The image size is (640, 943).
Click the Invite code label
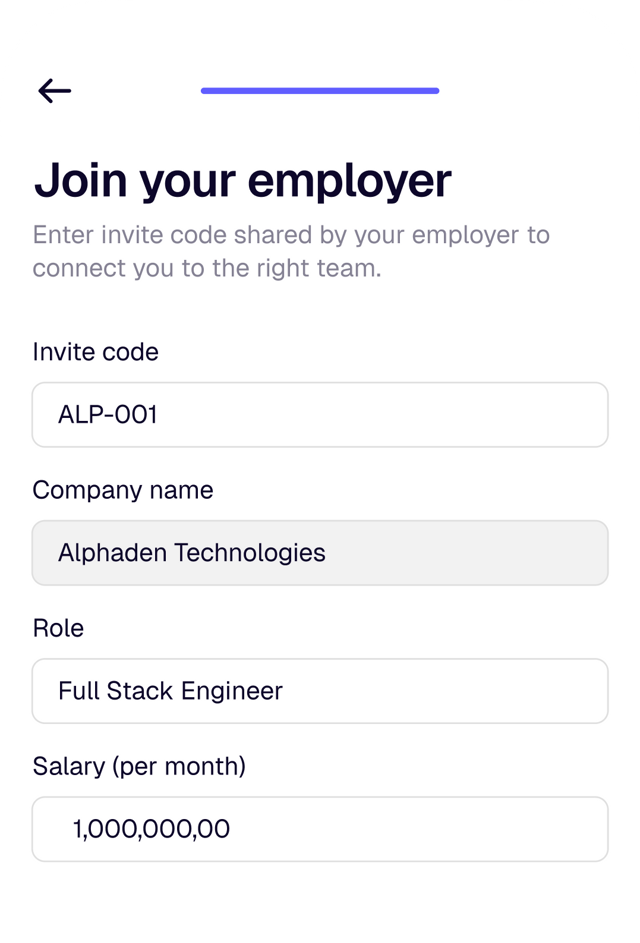pos(95,352)
